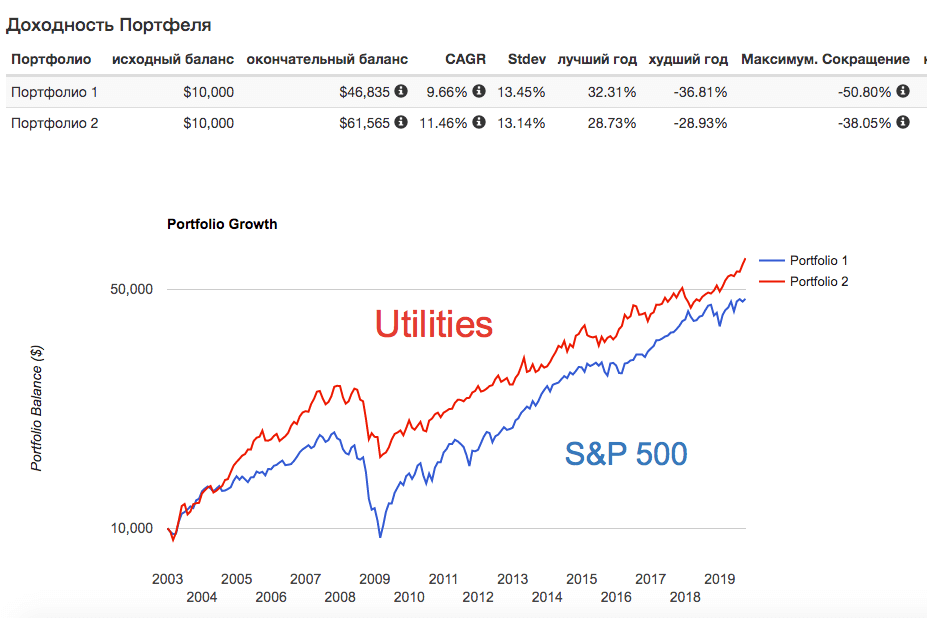Click the Portfolio Growth chart title
The width and height of the screenshot is (927, 618).
click(222, 224)
